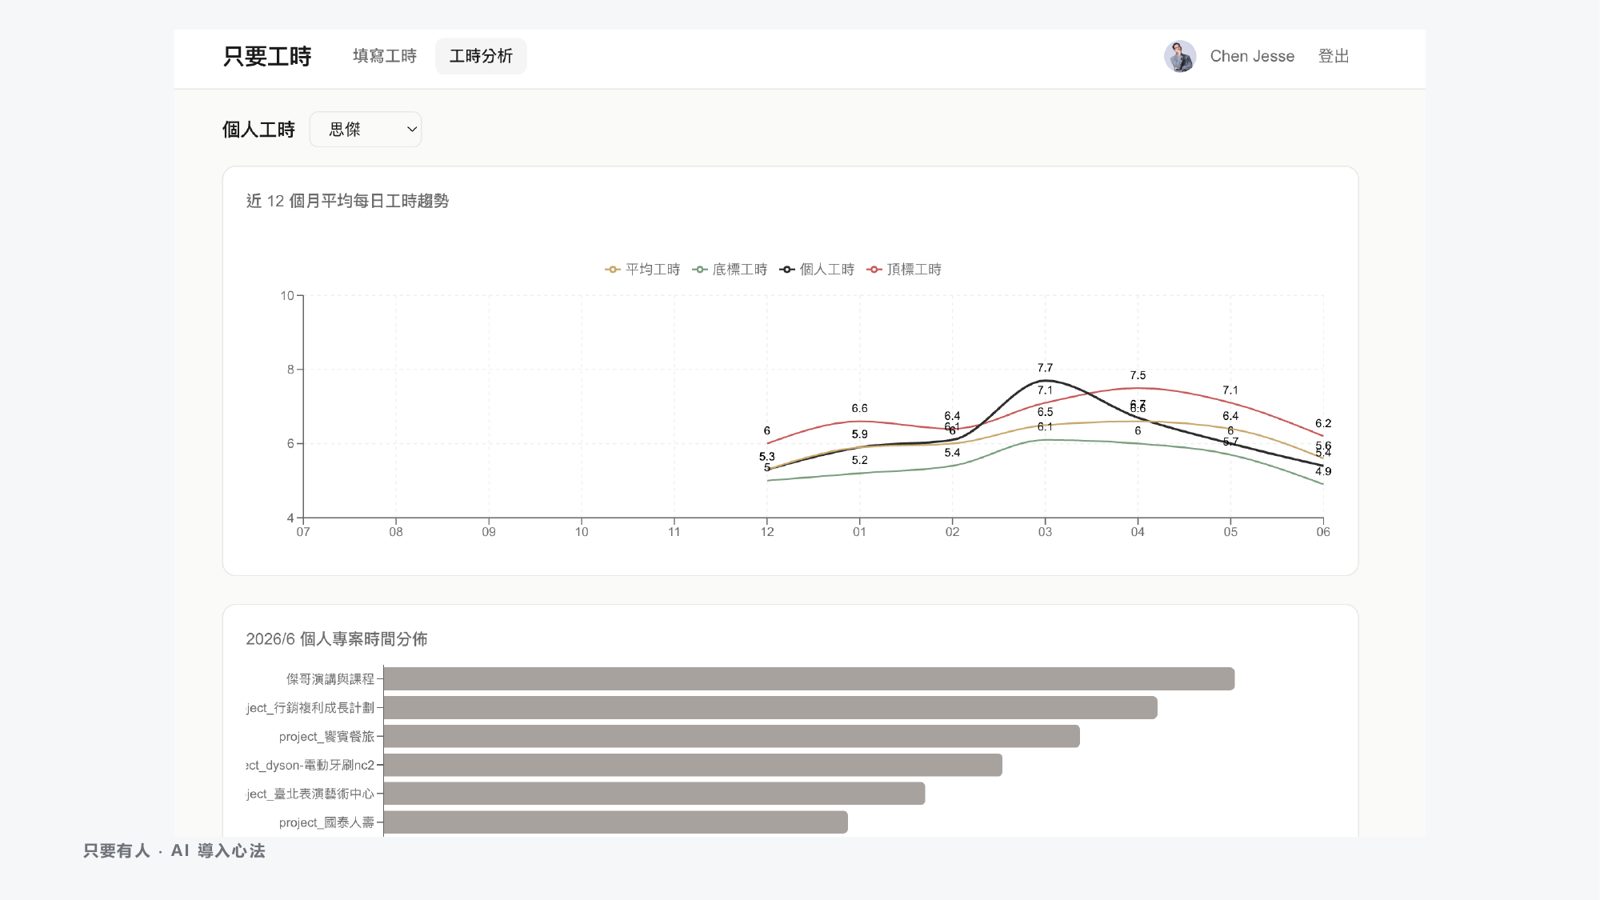Click the dyson-電動牙刷nc2 bar

(x=693, y=765)
